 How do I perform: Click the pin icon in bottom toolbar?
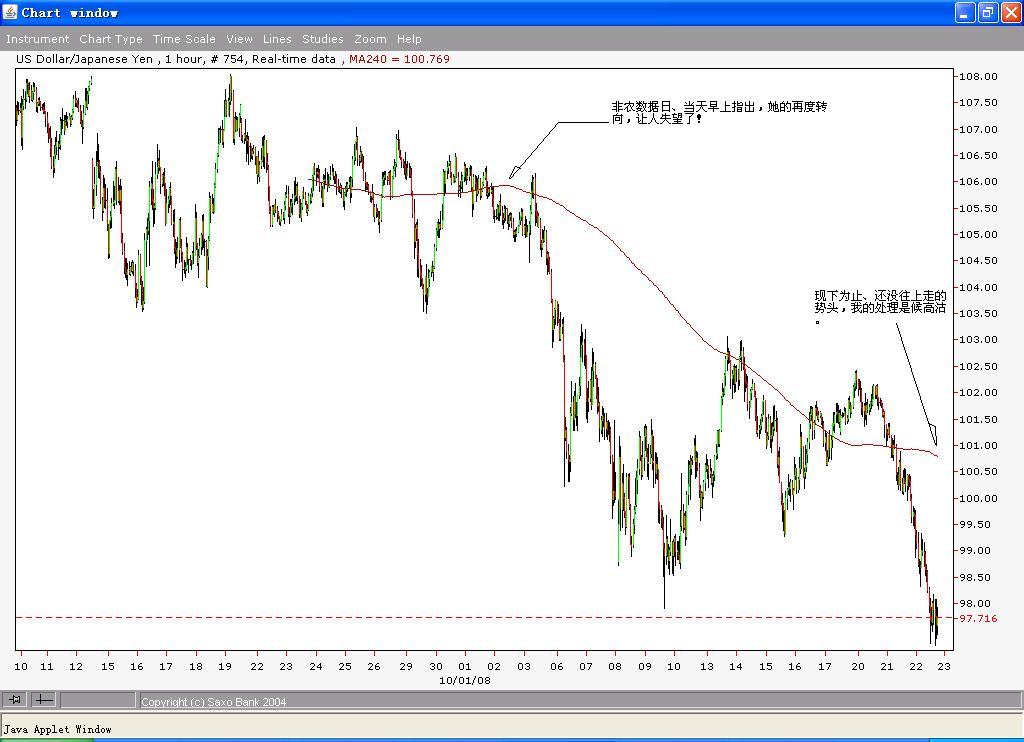click(x=14, y=700)
